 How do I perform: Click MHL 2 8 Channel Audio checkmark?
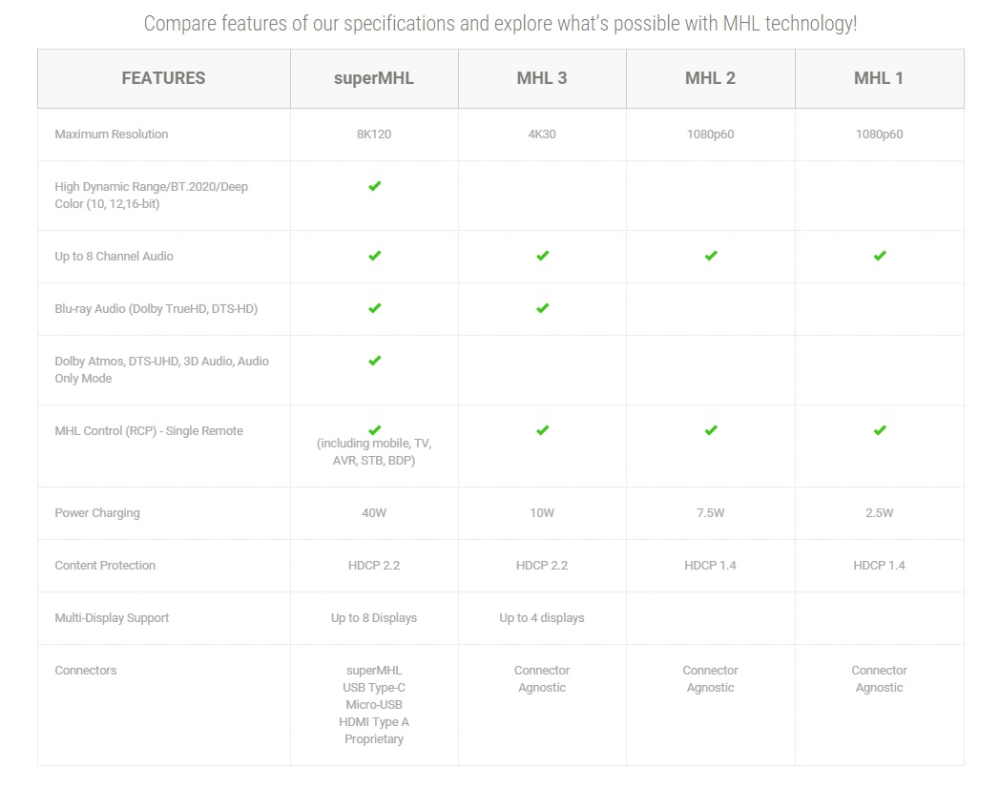point(710,256)
